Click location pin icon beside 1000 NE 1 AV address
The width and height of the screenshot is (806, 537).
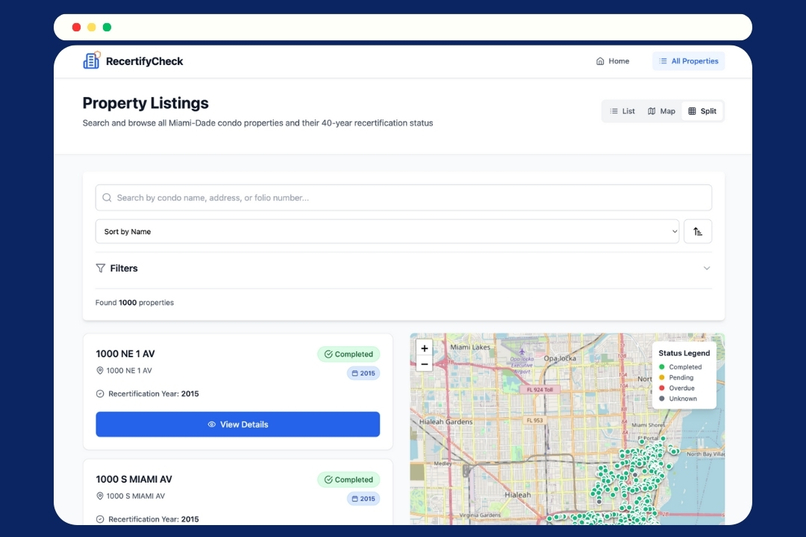click(100, 371)
